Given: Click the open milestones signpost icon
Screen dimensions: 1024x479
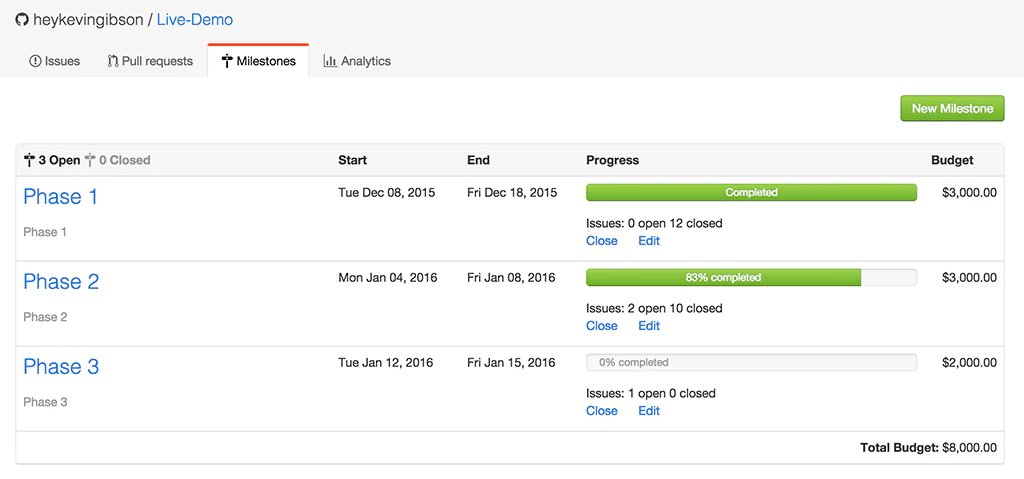Looking at the screenshot, I should [29, 160].
